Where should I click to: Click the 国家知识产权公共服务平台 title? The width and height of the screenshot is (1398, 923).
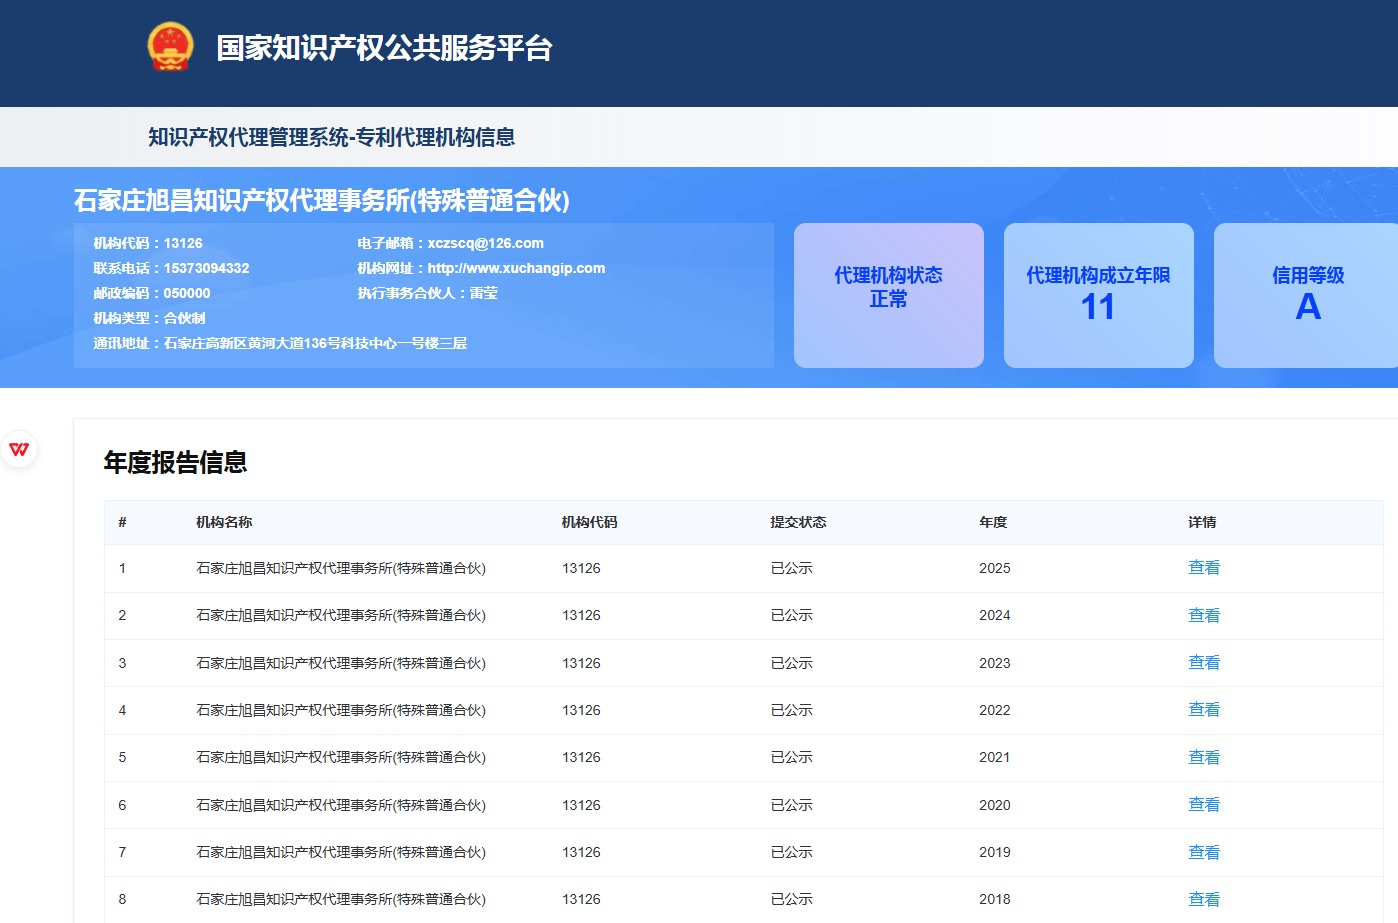385,48
